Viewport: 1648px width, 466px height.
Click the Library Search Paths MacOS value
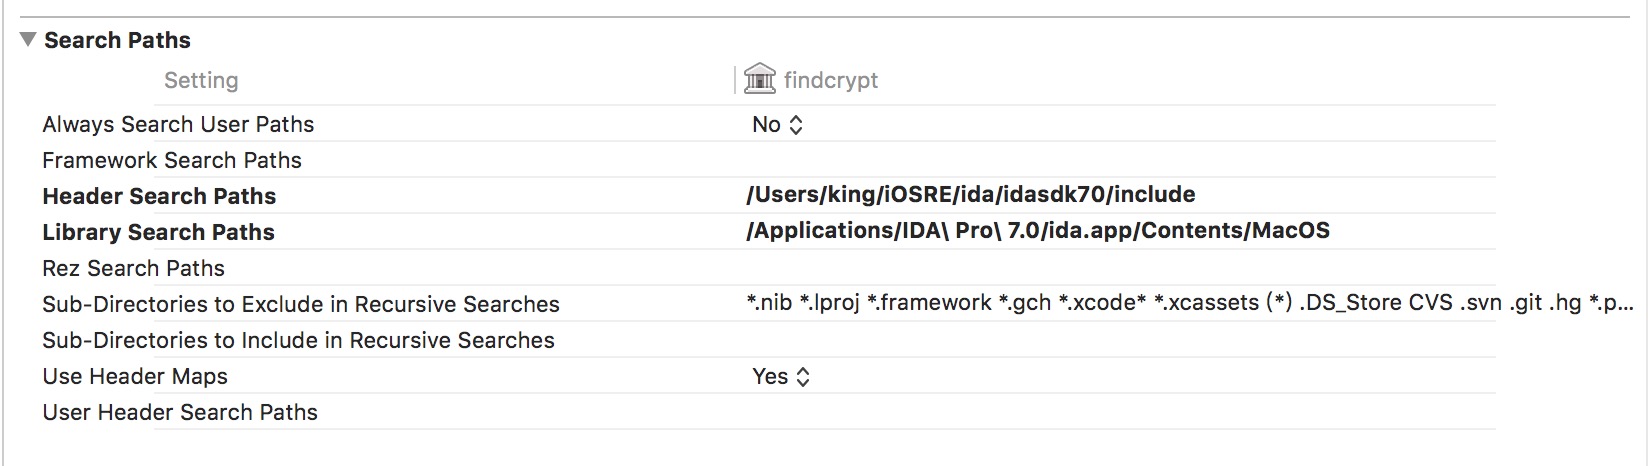pos(1037,230)
